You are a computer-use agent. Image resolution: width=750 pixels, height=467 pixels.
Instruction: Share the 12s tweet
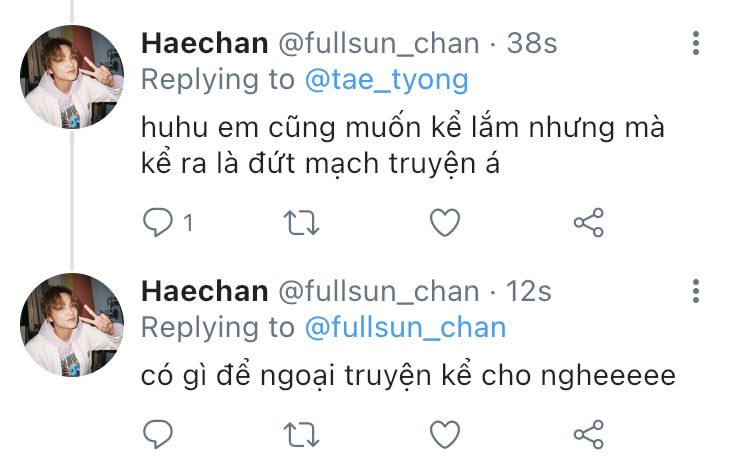click(589, 433)
